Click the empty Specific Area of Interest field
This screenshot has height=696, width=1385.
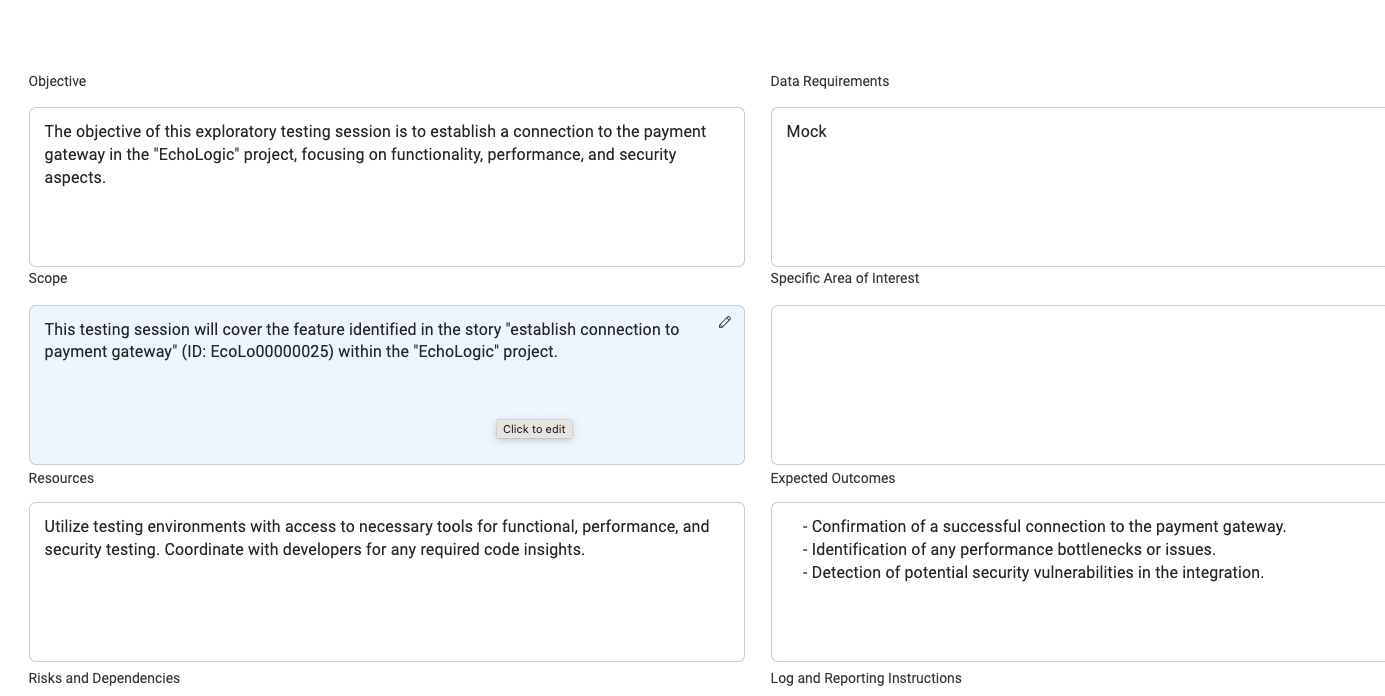coord(1078,385)
